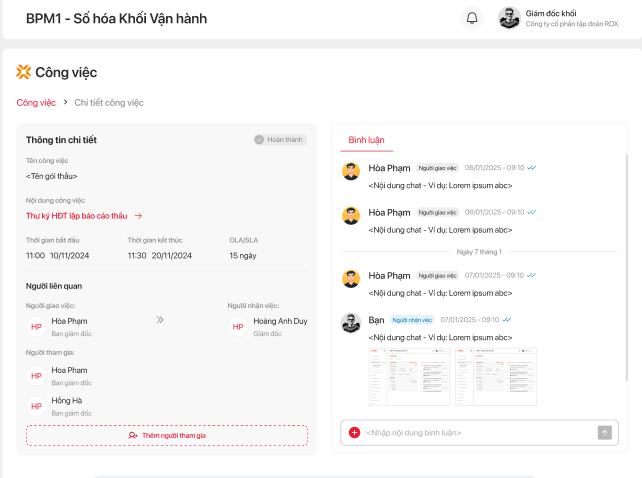
Task: Click the avatar beside the Bạn comment
Action: pyautogui.click(x=351, y=323)
